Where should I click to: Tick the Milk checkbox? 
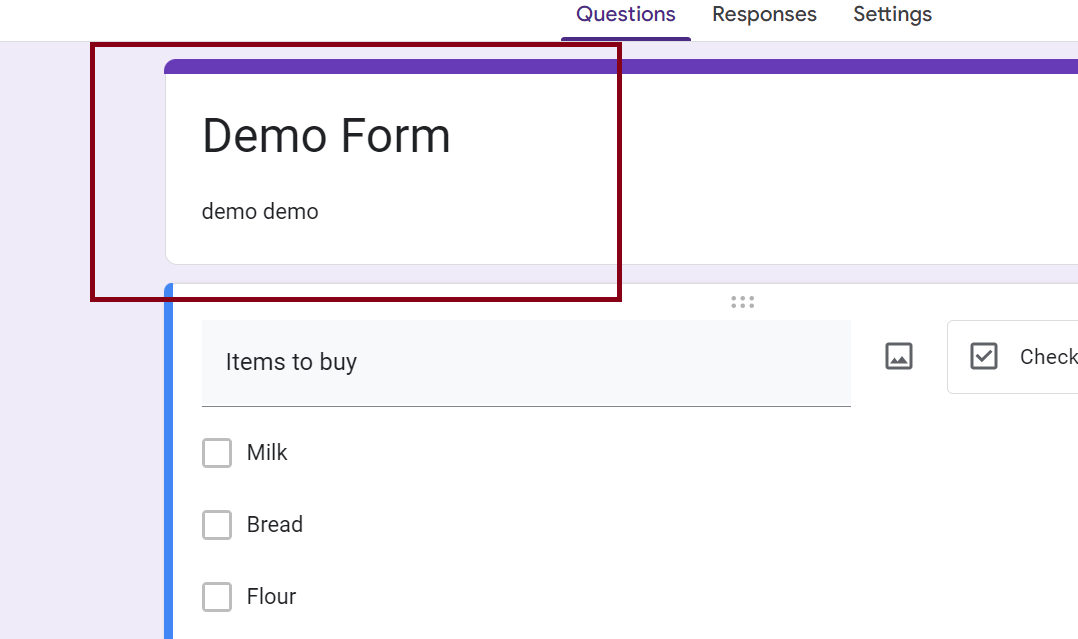217,453
